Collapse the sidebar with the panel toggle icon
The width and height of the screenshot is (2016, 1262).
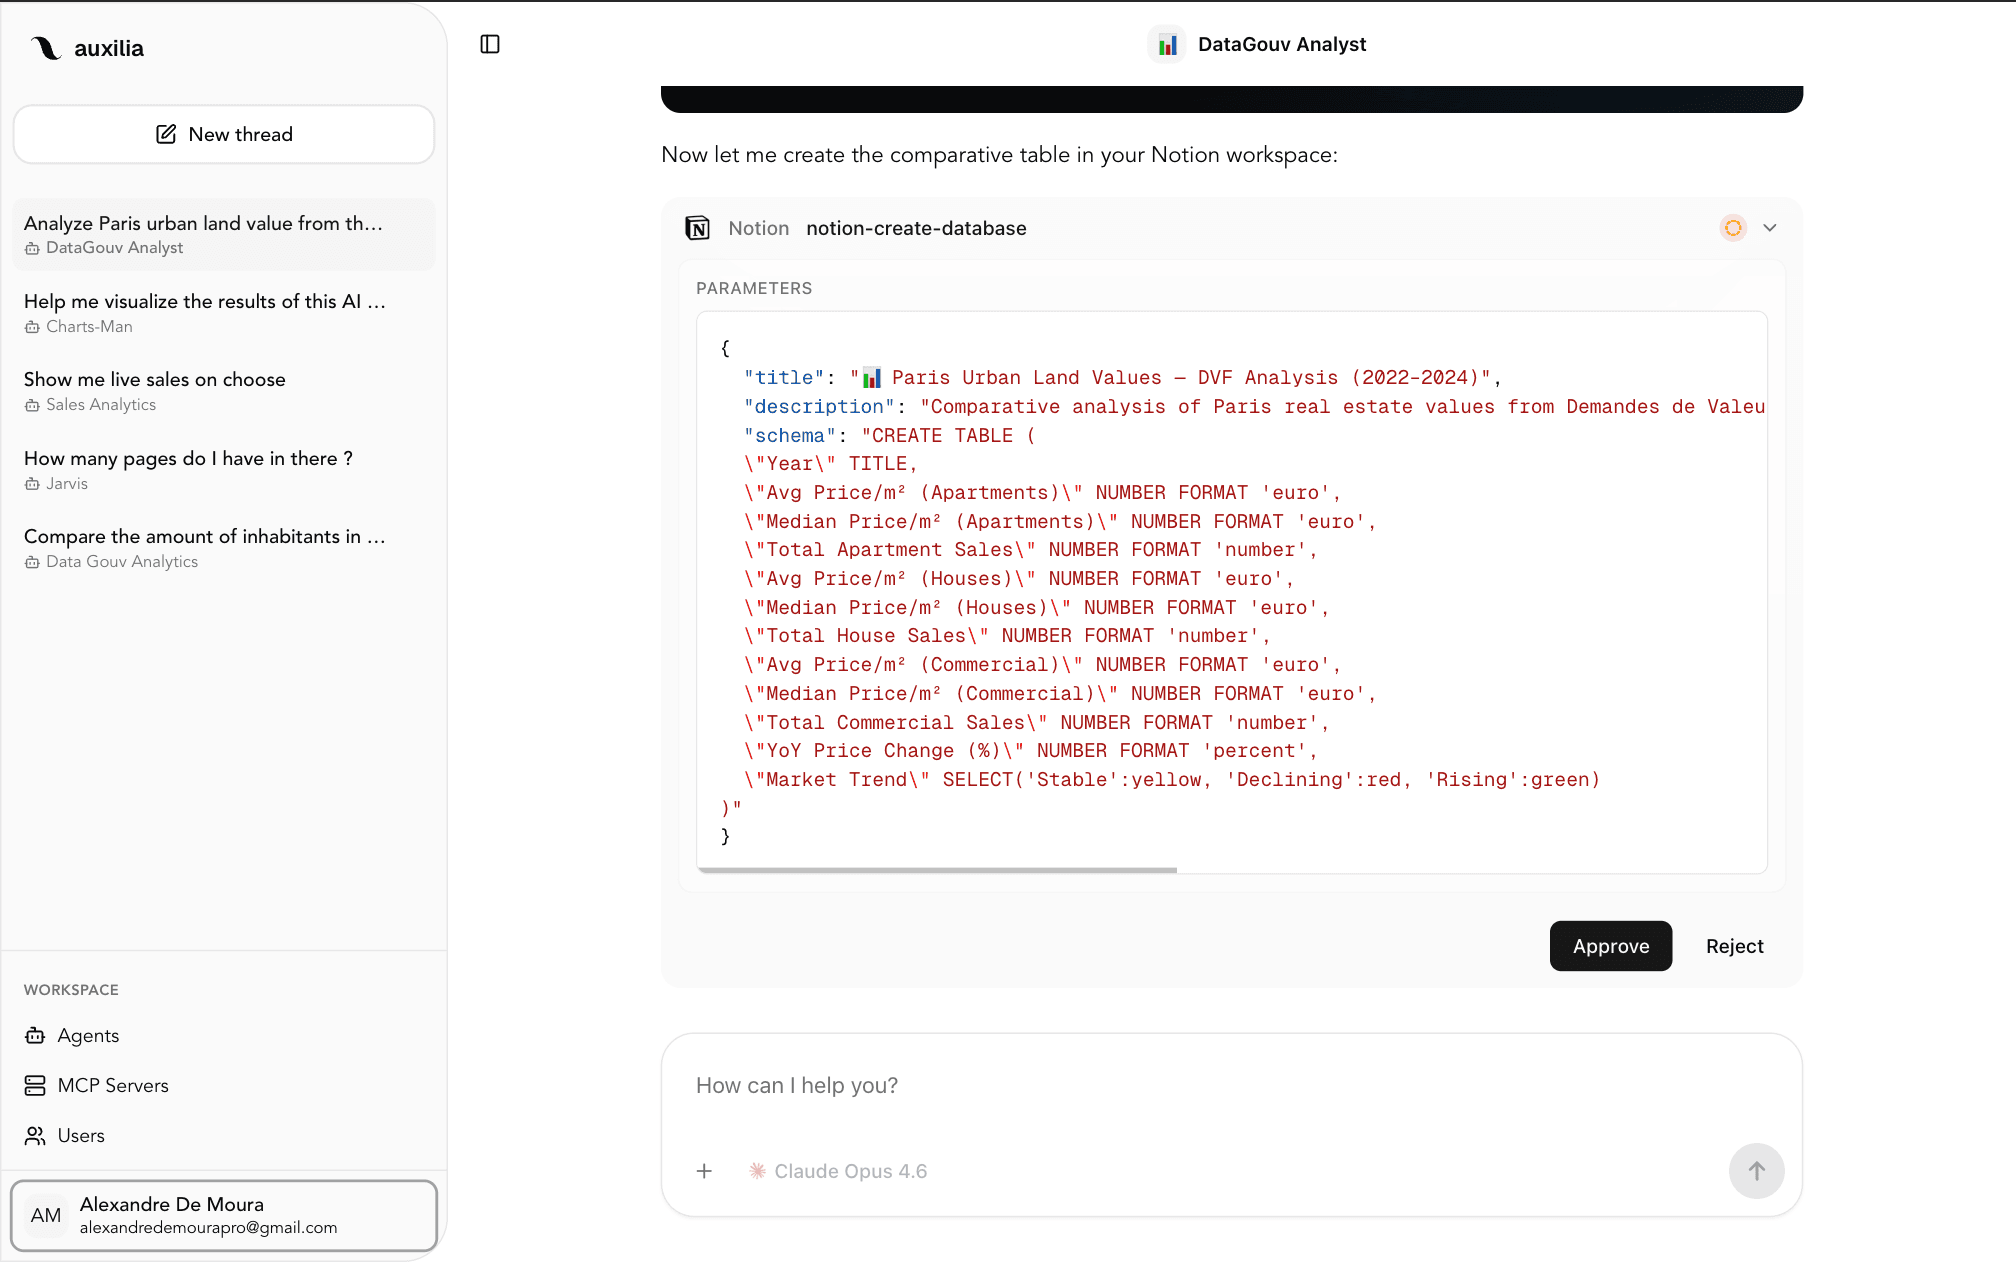click(490, 44)
